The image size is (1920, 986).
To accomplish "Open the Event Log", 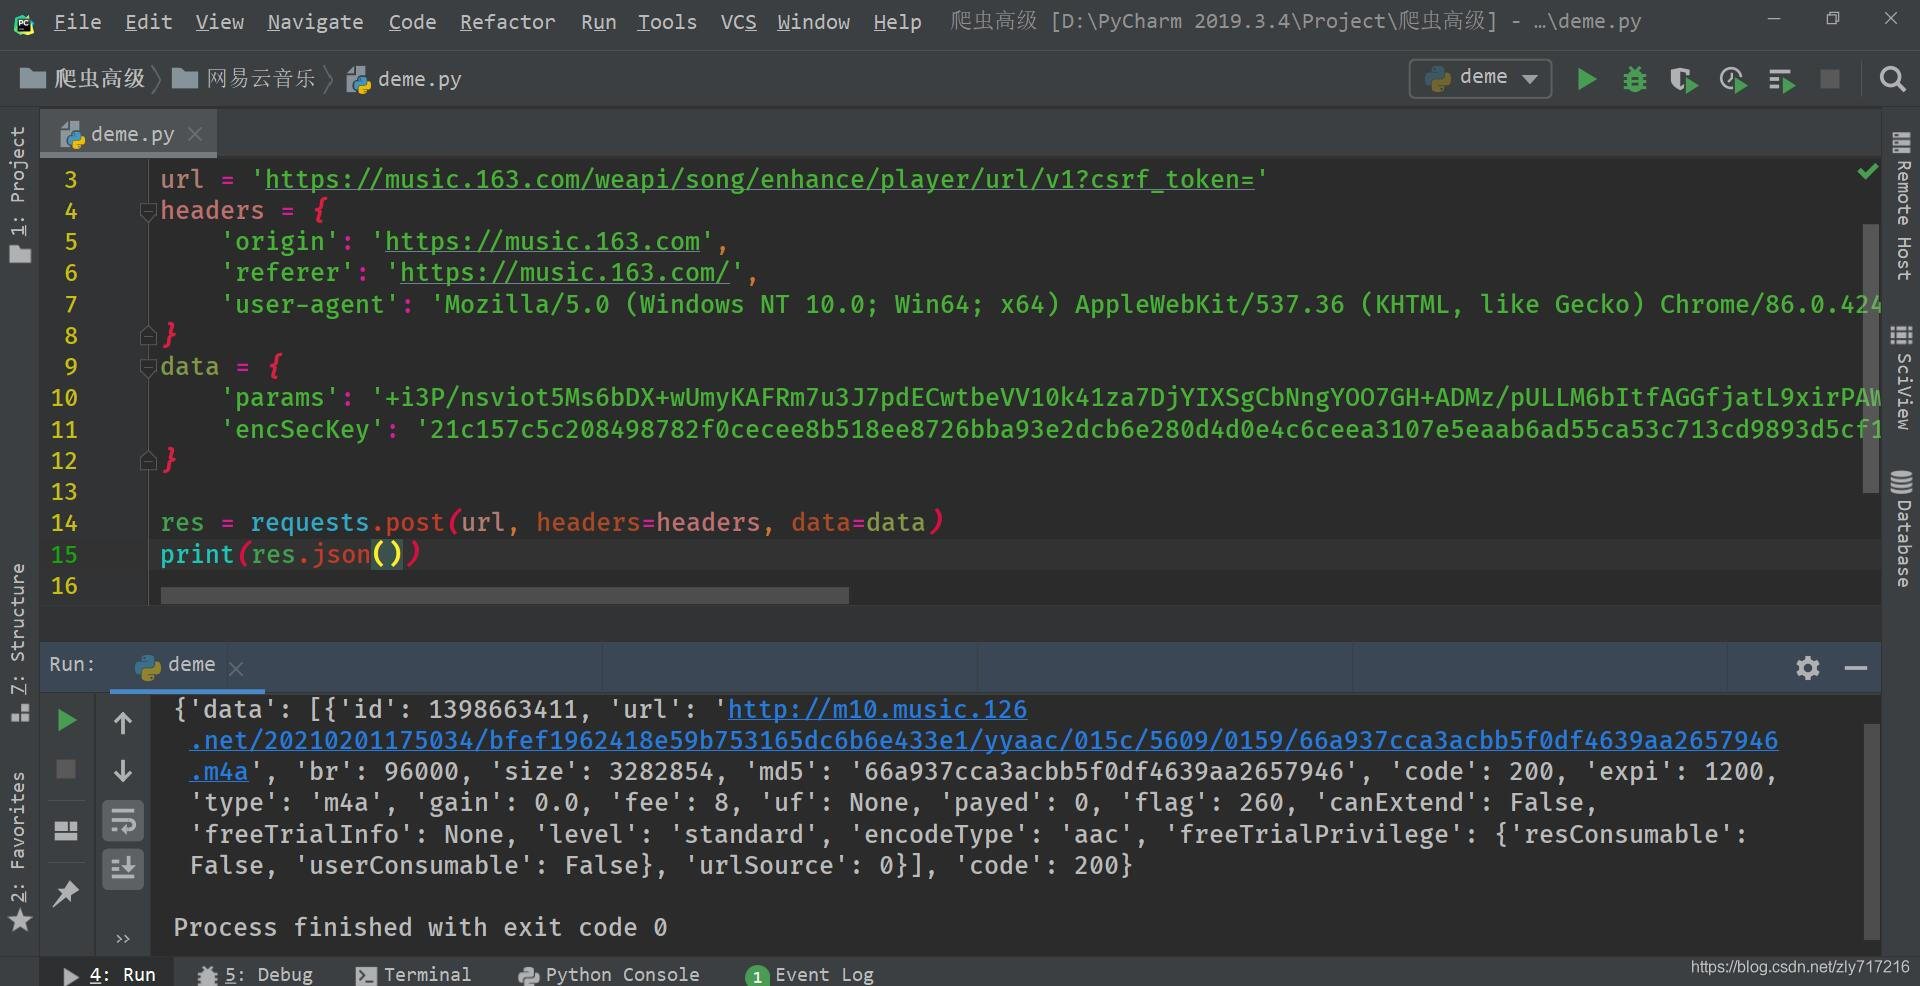I will (x=810, y=974).
